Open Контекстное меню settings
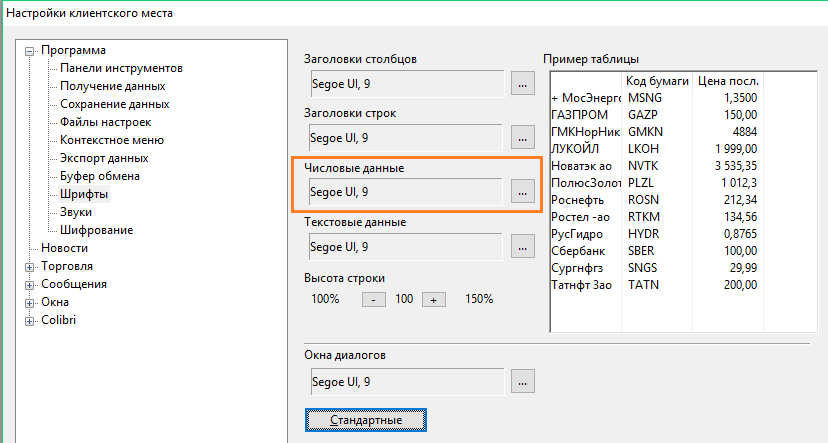 [x=112, y=140]
